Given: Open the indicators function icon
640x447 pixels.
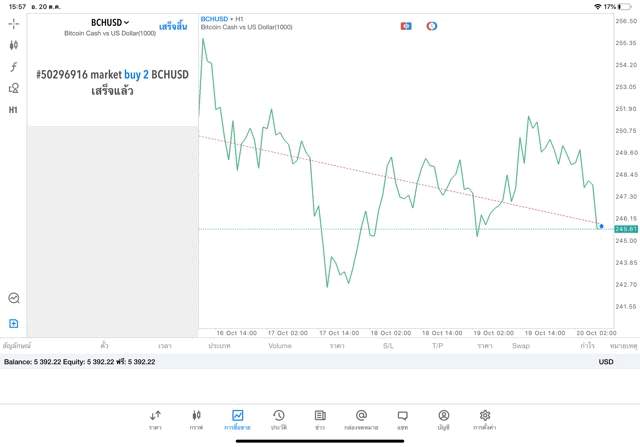Looking at the screenshot, I should 13,67.
